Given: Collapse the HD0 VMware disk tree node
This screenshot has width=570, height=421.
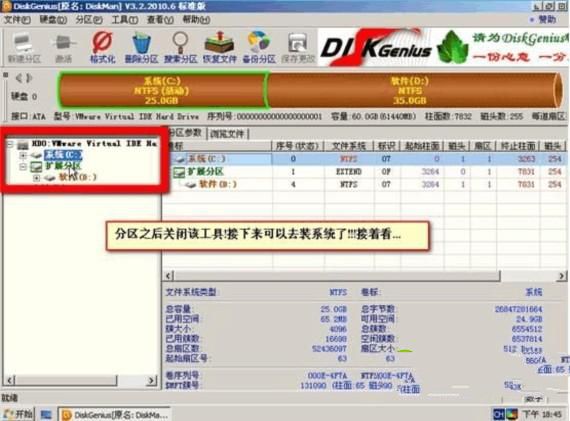Looking at the screenshot, I should point(10,144).
